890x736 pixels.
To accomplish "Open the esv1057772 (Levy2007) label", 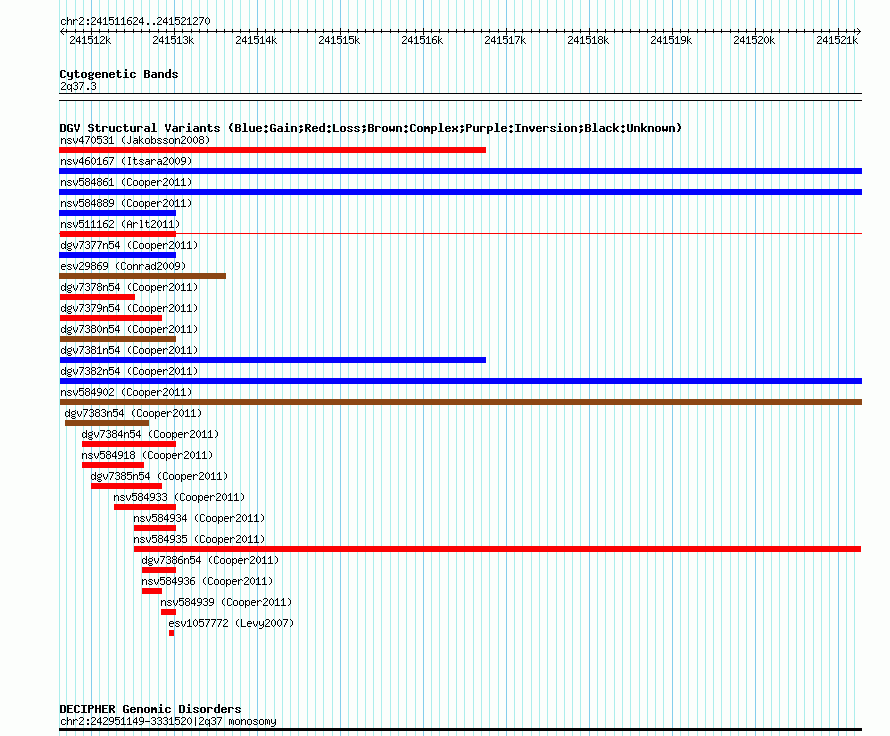I will pos(231,623).
